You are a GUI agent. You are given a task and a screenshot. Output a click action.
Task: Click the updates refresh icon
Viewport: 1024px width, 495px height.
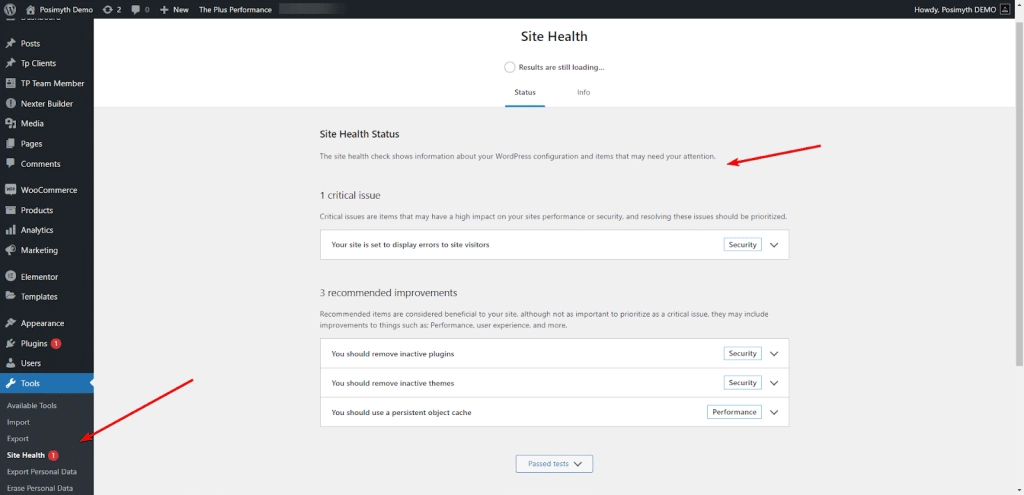[108, 10]
